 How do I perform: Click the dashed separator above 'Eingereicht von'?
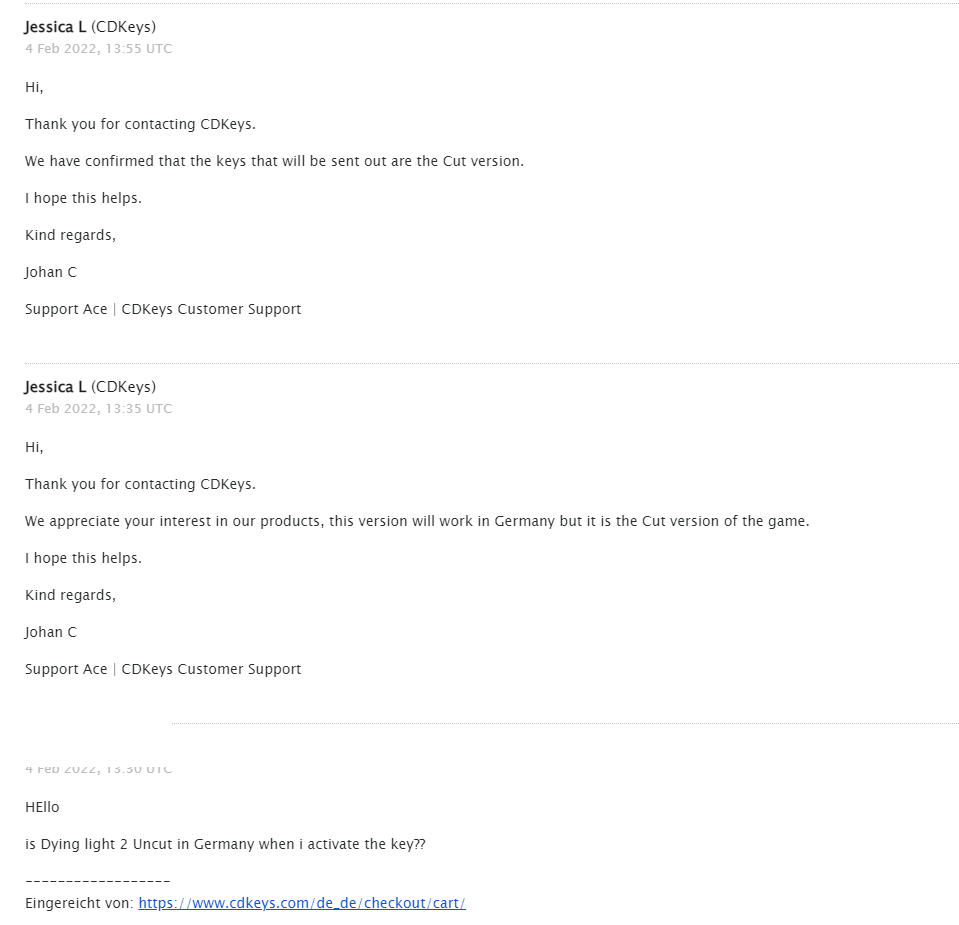tap(97, 881)
